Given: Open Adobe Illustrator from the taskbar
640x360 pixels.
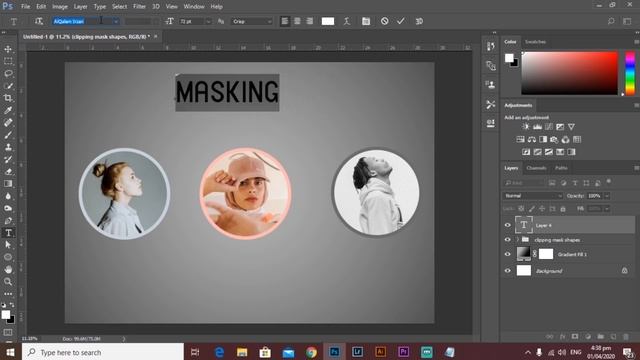Looking at the screenshot, I should [x=380, y=352].
